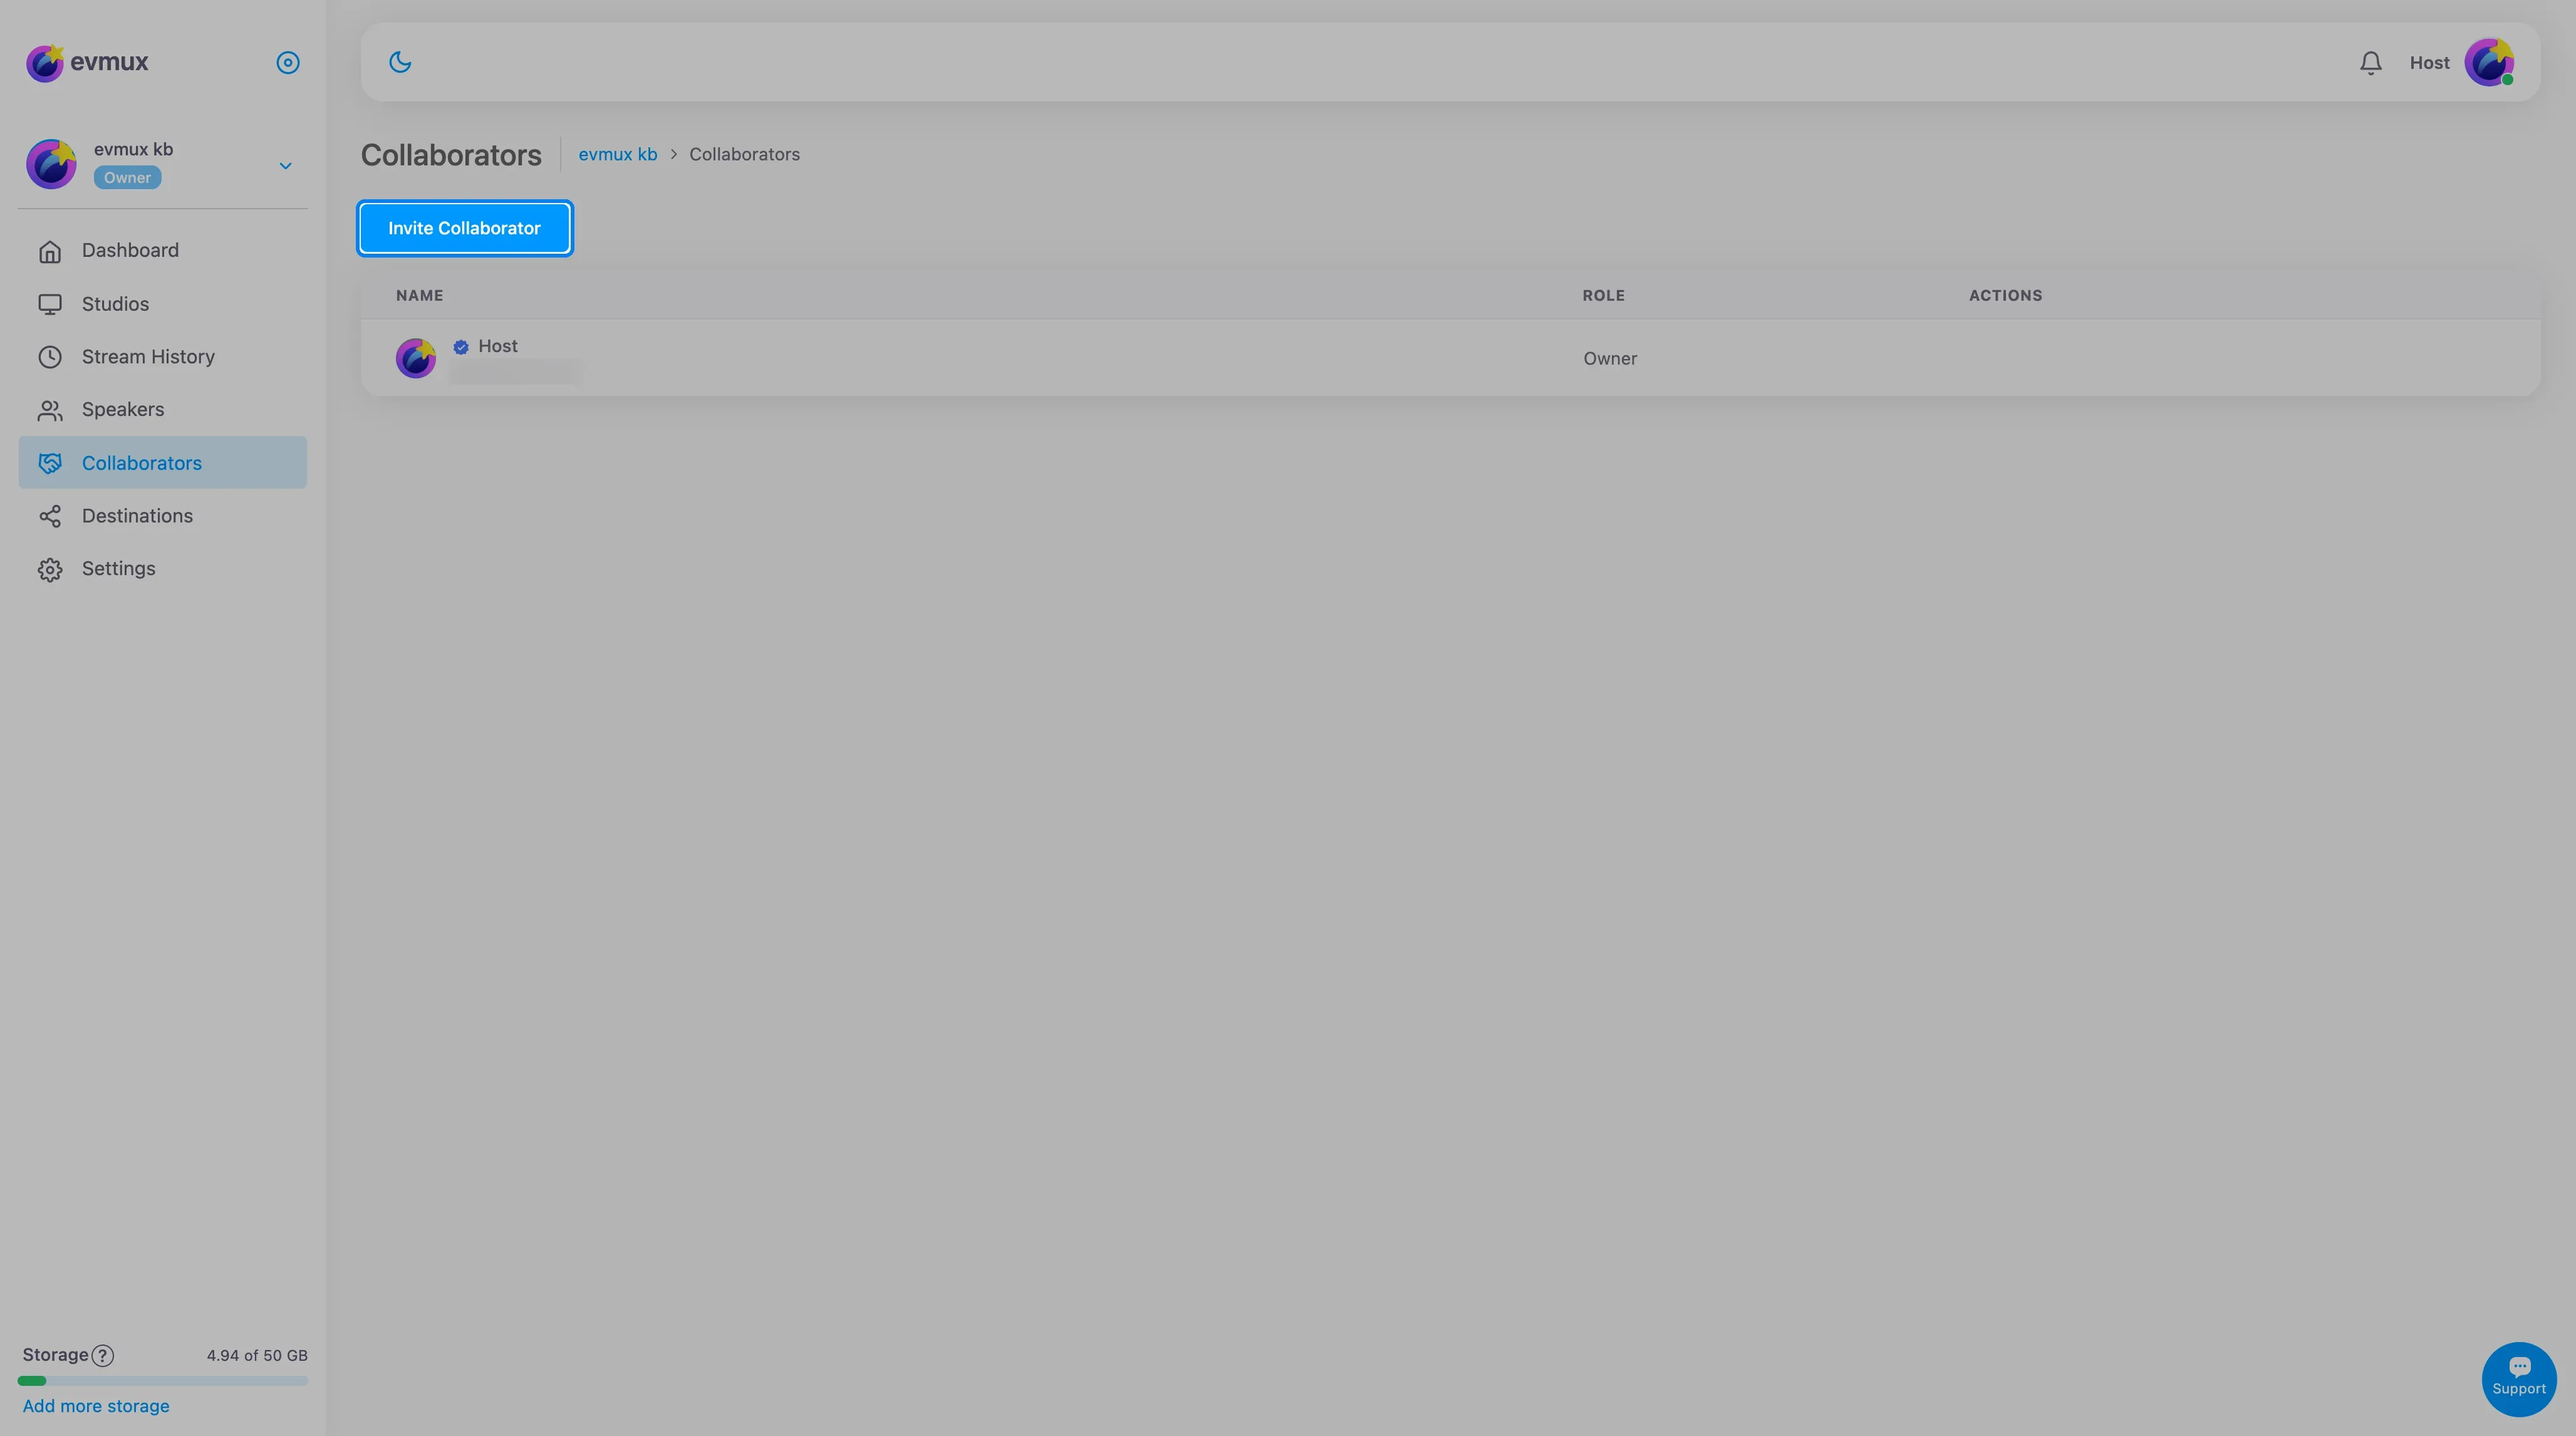Click the Destinations share icon

pos(50,516)
